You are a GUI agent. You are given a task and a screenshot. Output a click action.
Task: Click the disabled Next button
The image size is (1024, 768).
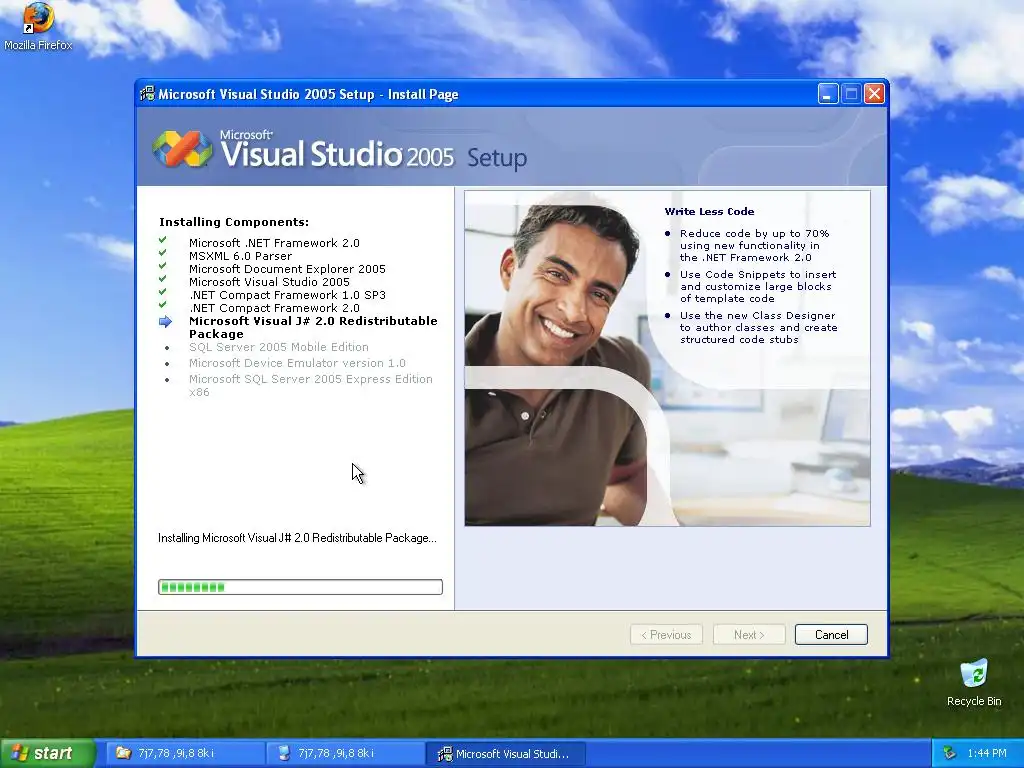749,635
